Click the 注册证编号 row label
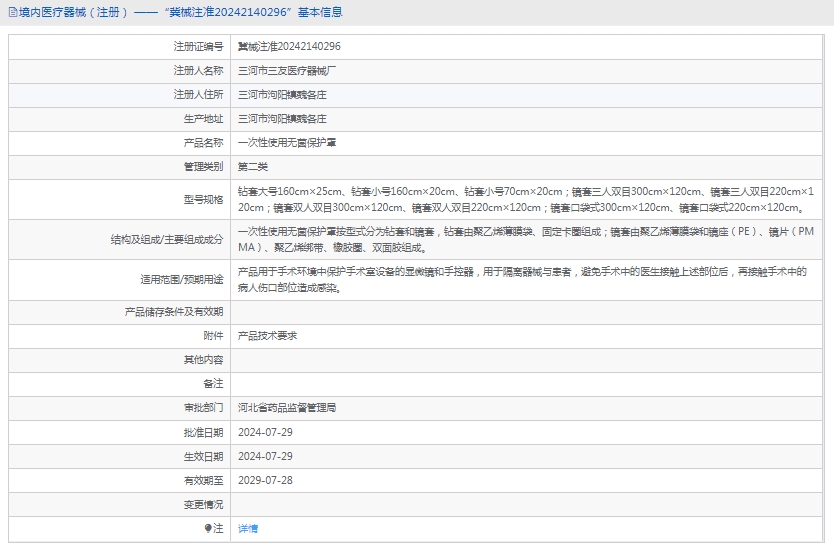 point(198,46)
